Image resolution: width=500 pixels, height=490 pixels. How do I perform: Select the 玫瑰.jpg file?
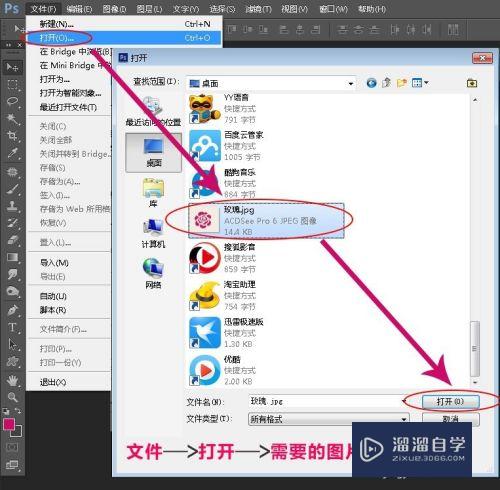[266, 220]
